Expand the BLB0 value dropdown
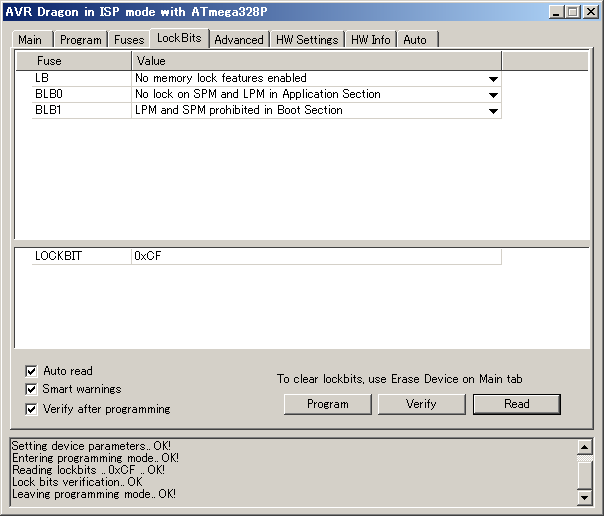This screenshot has height=516, width=604. pyautogui.click(x=493, y=95)
